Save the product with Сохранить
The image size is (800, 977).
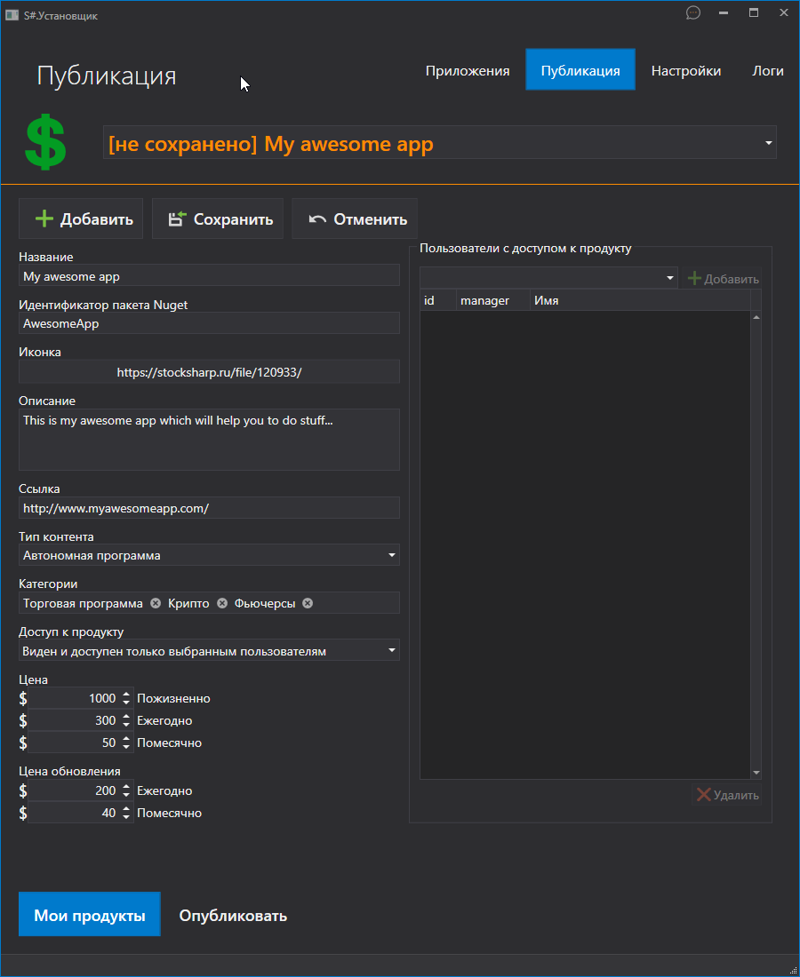[x=219, y=219]
